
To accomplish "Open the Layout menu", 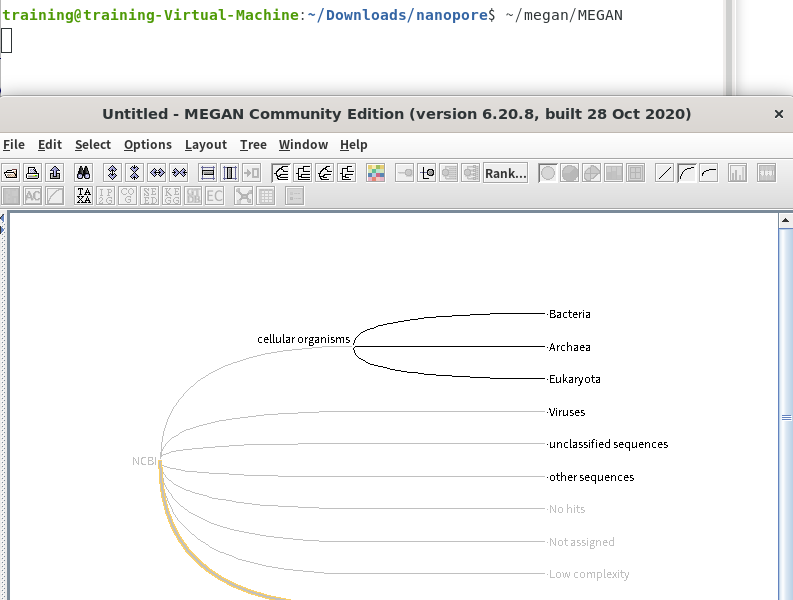I will click(x=206, y=145).
